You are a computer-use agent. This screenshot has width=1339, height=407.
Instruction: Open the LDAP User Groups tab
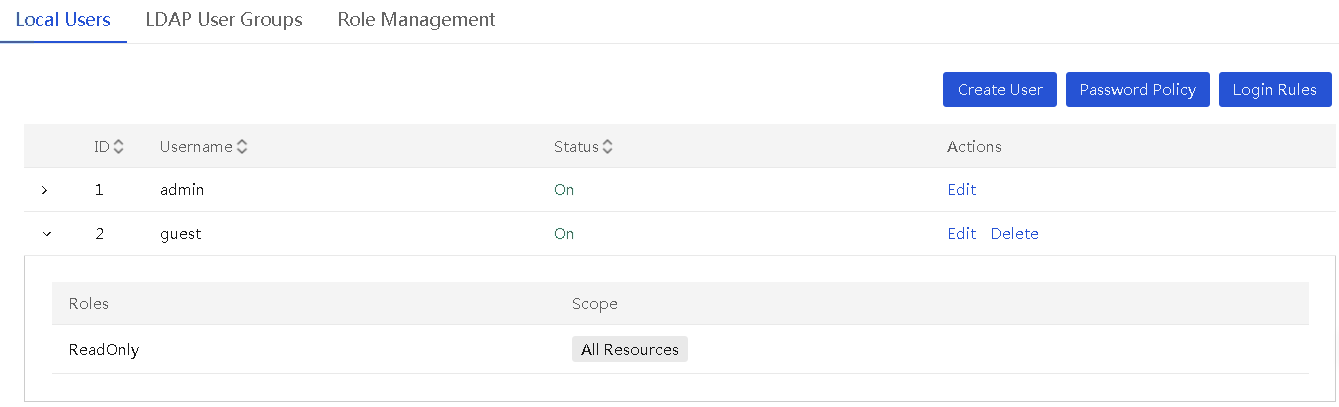point(224,20)
